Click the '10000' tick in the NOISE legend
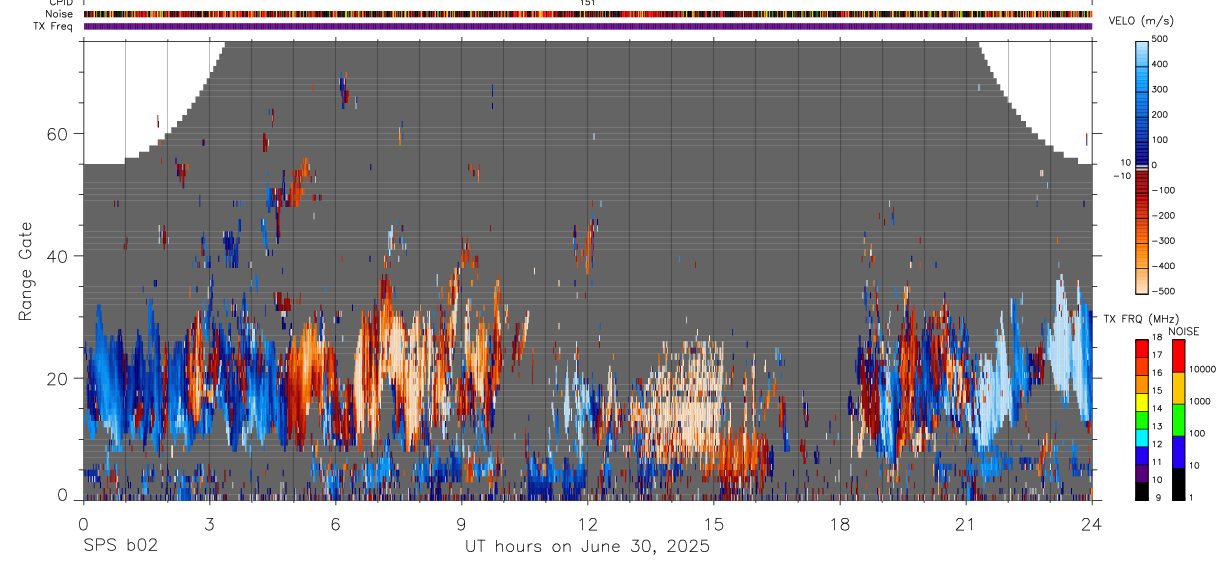 point(1202,369)
